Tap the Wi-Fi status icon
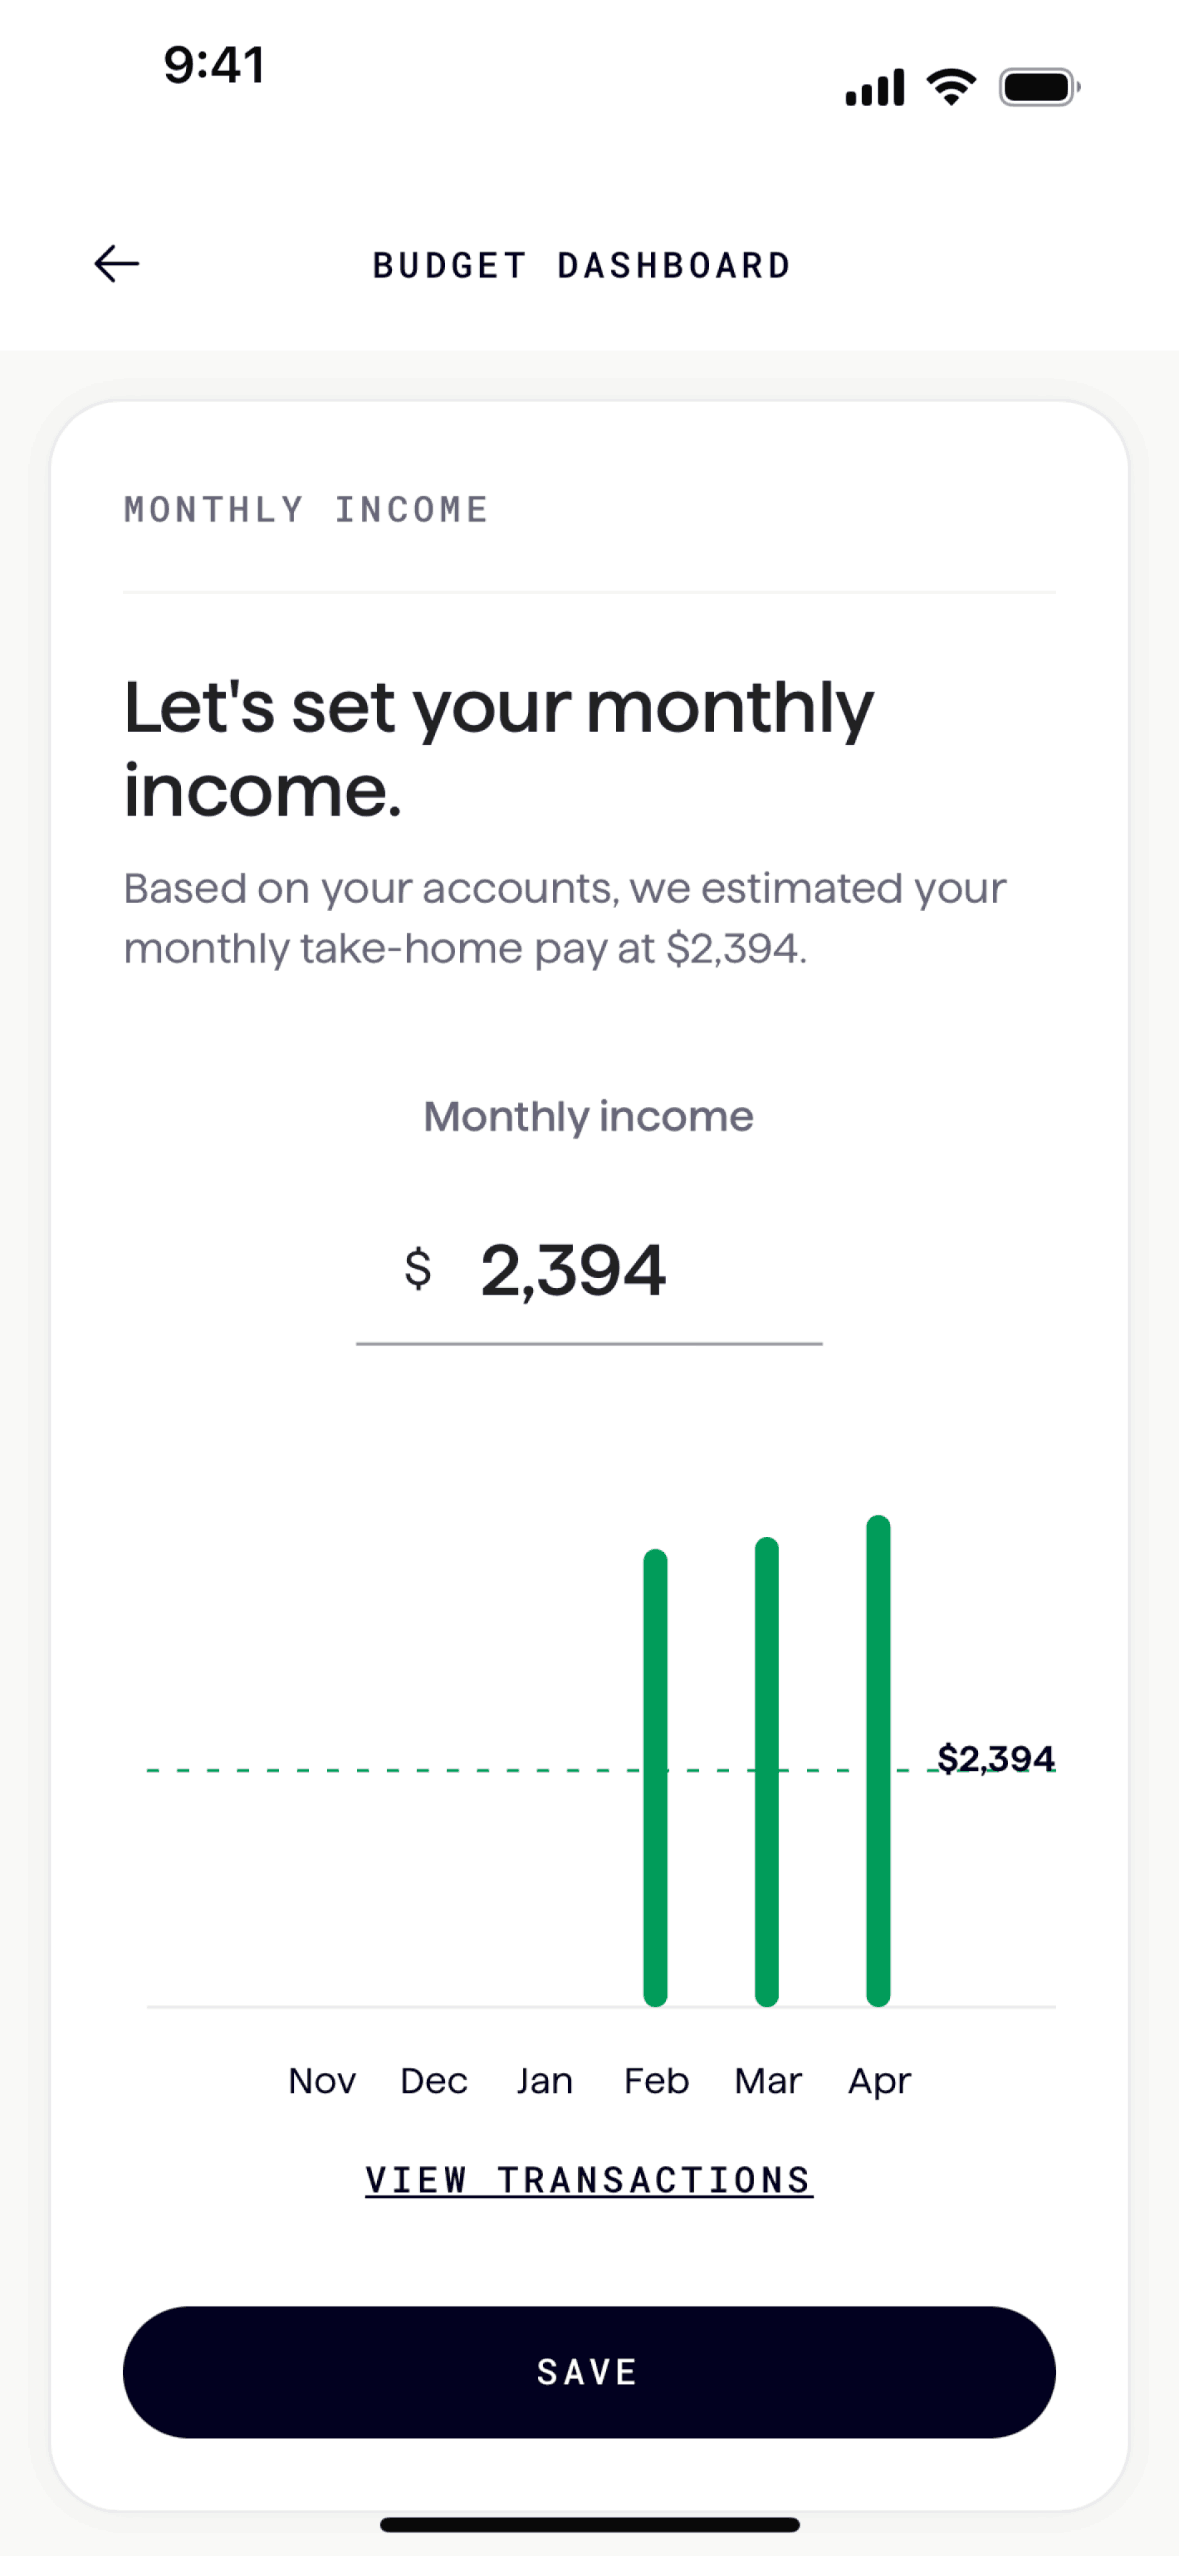The image size is (1179, 2556). click(x=951, y=88)
